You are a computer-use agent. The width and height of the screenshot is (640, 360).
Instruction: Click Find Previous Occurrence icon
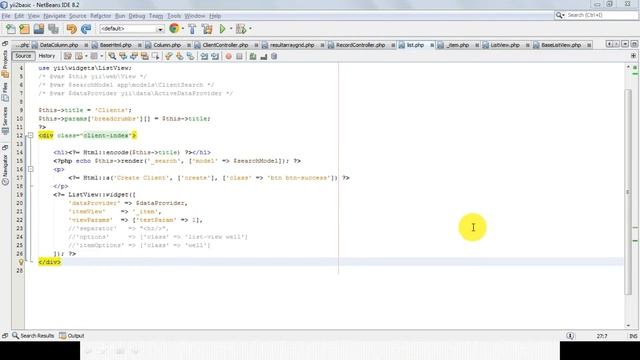[x=123, y=56]
